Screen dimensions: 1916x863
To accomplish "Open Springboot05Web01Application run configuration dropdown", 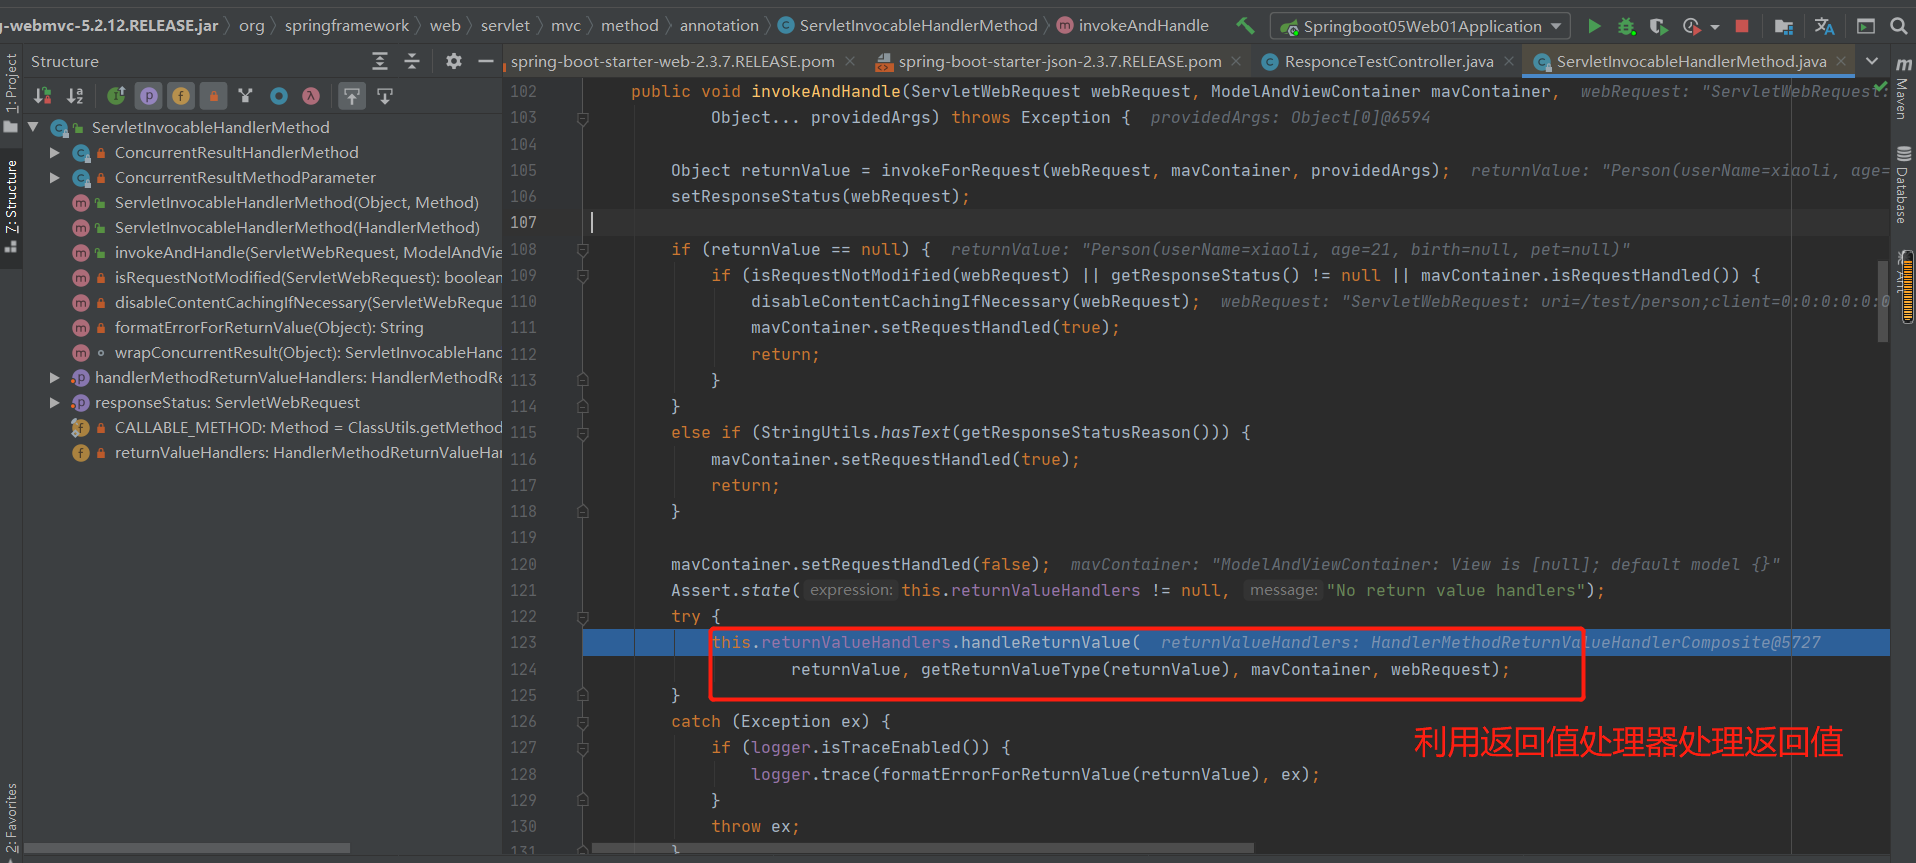I will [x=1420, y=26].
